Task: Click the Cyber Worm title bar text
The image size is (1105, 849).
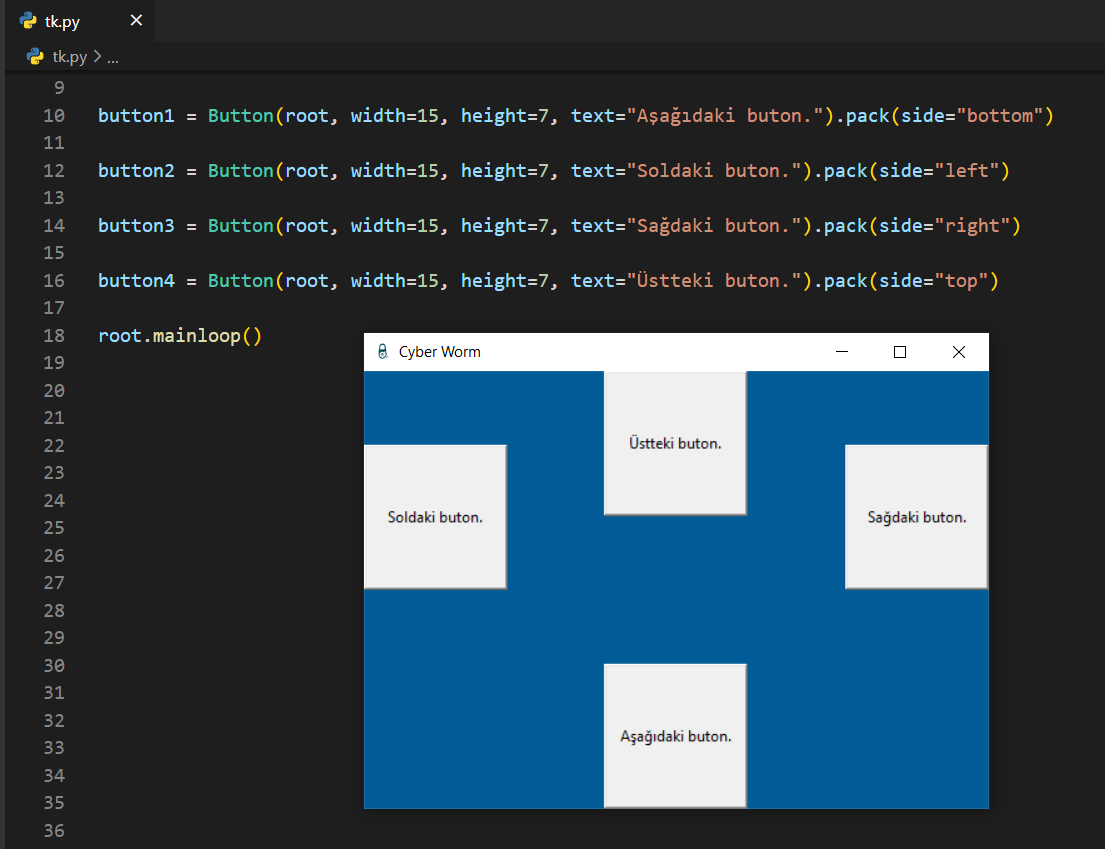Action: (x=439, y=352)
